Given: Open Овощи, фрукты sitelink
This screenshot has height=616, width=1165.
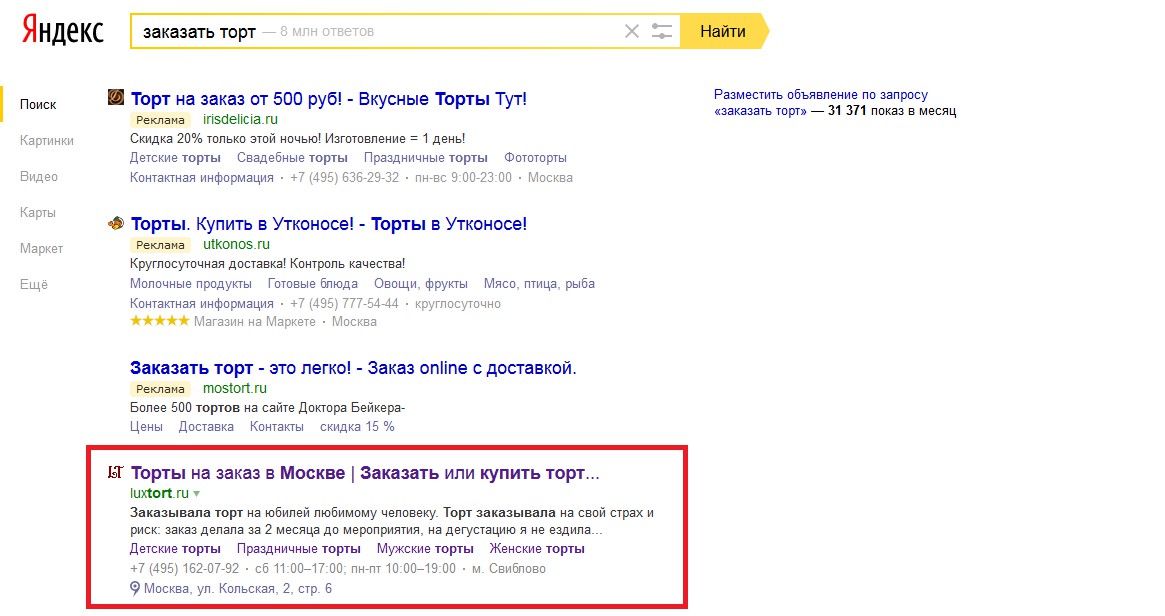Looking at the screenshot, I should coord(421,283).
